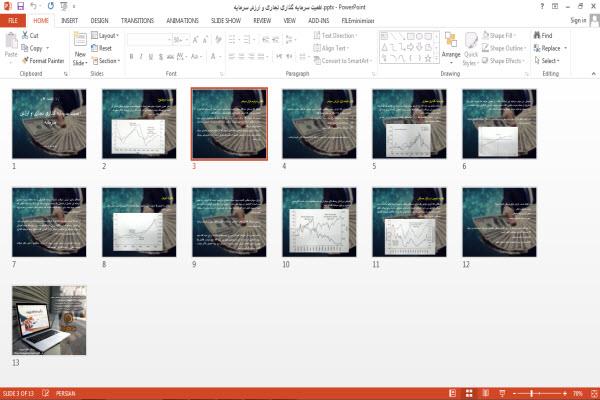Open the Quick Styles dropdown
Screen dimensions: 600x400
pyautogui.click(x=471, y=50)
